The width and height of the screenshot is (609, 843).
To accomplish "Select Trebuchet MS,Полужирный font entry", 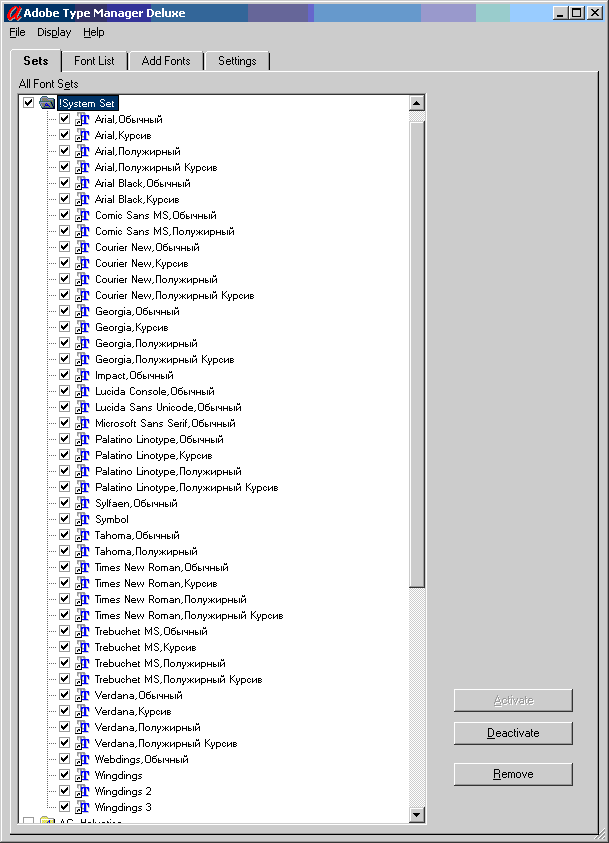I will coord(160,663).
